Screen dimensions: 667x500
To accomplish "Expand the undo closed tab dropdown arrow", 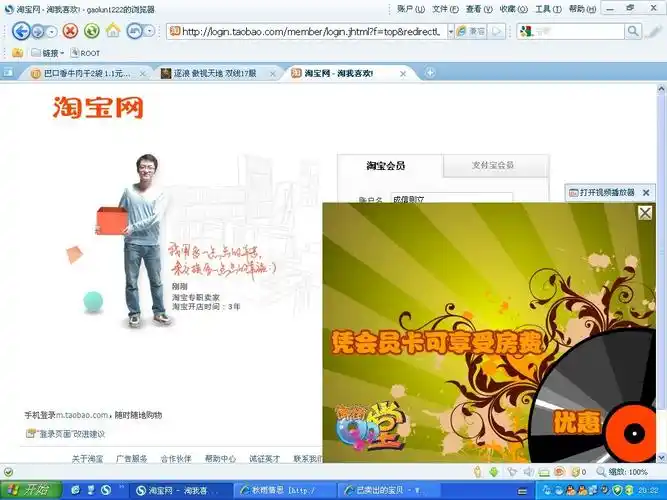I will tap(149, 31).
